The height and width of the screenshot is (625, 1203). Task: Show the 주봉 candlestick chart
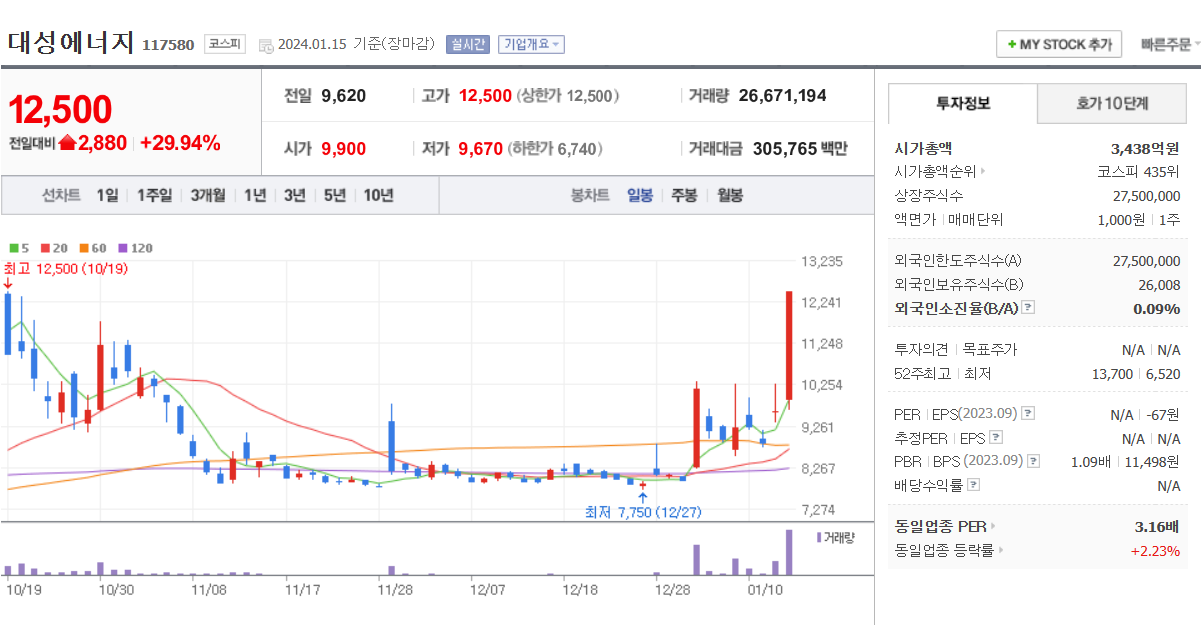684,195
